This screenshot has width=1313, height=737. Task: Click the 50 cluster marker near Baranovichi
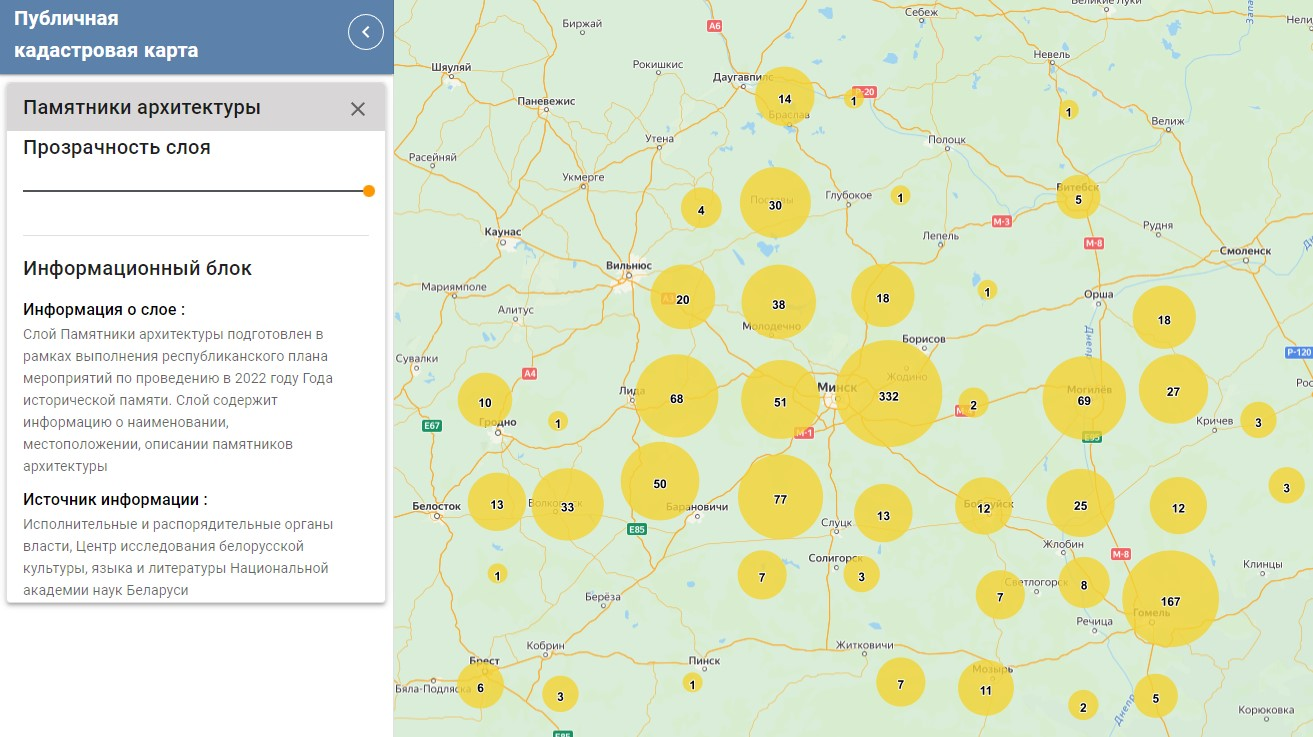click(x=660, y=484)
